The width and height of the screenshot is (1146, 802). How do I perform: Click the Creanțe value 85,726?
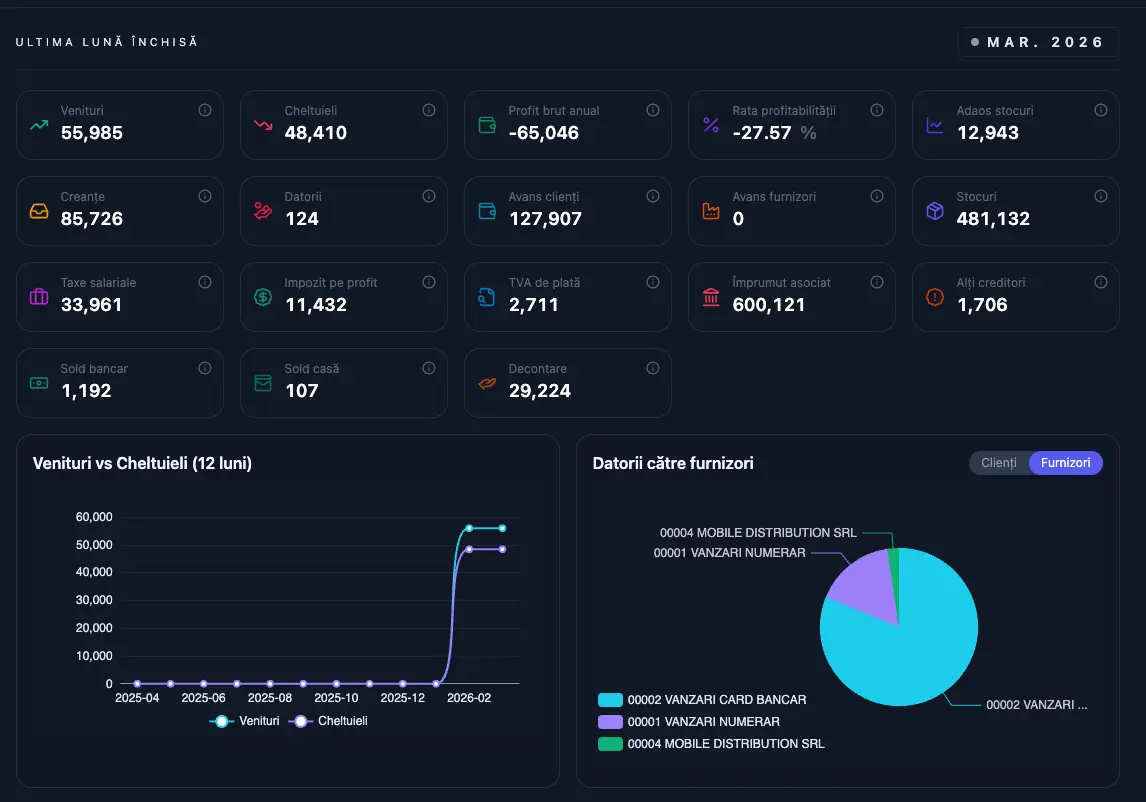[92, 219]
